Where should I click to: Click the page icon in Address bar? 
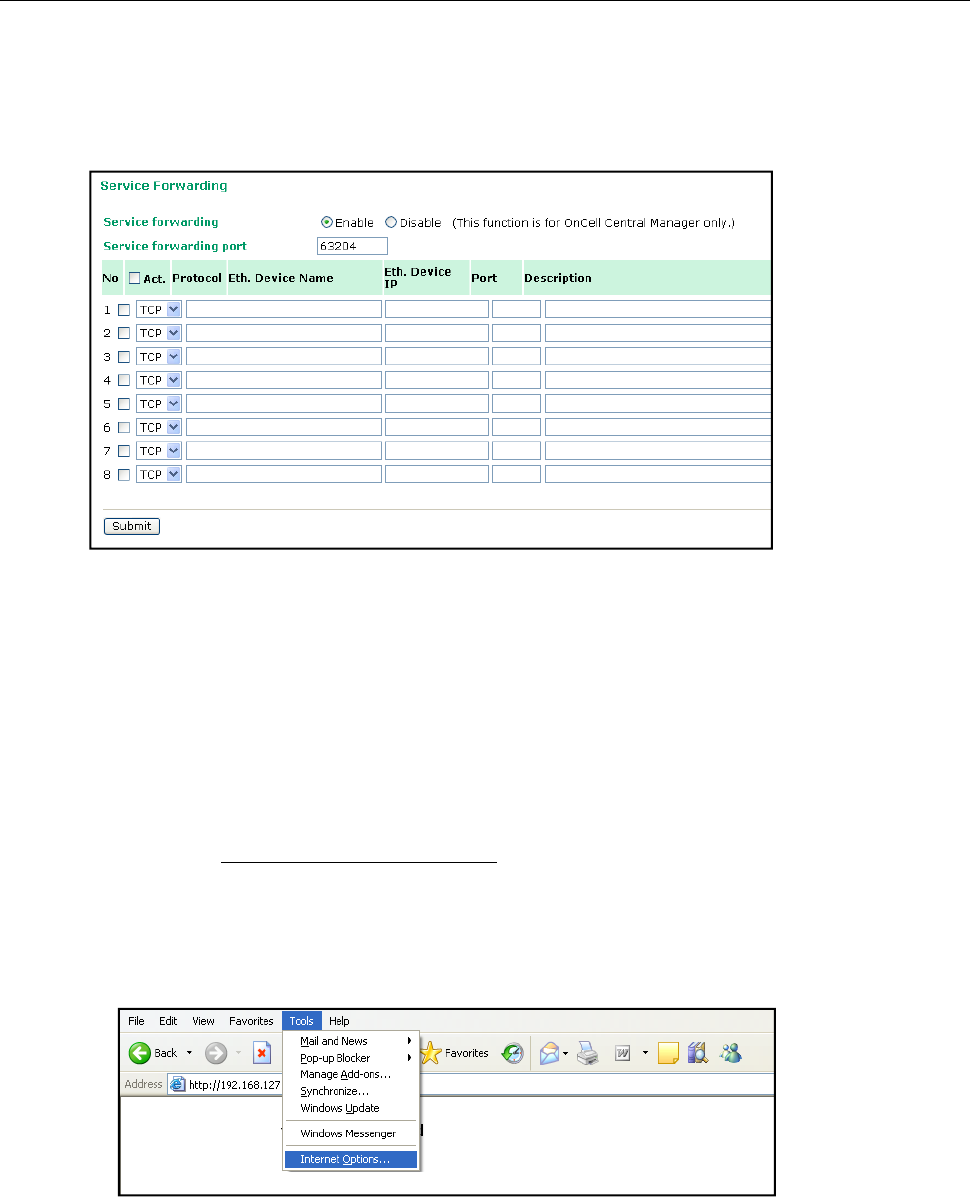pyautogui.click(x=178, y=1085)
